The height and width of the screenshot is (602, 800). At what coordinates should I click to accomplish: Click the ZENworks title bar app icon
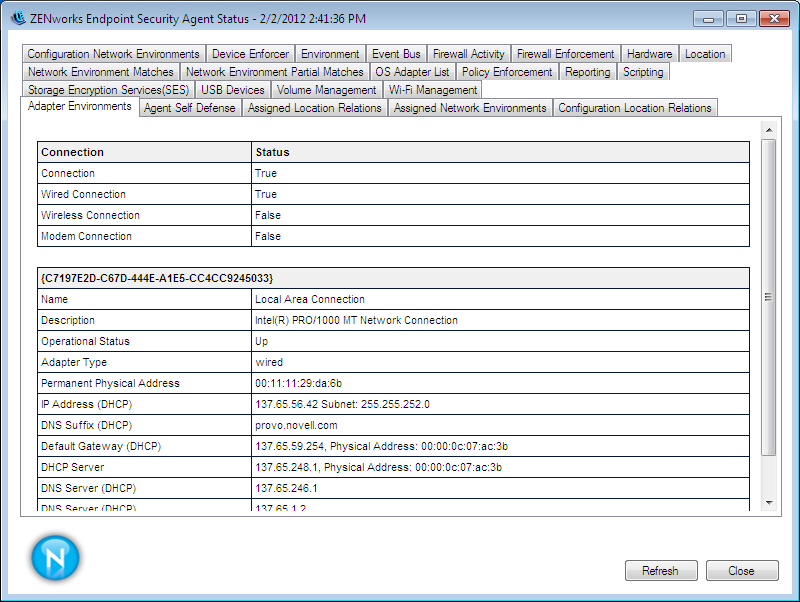18,18
